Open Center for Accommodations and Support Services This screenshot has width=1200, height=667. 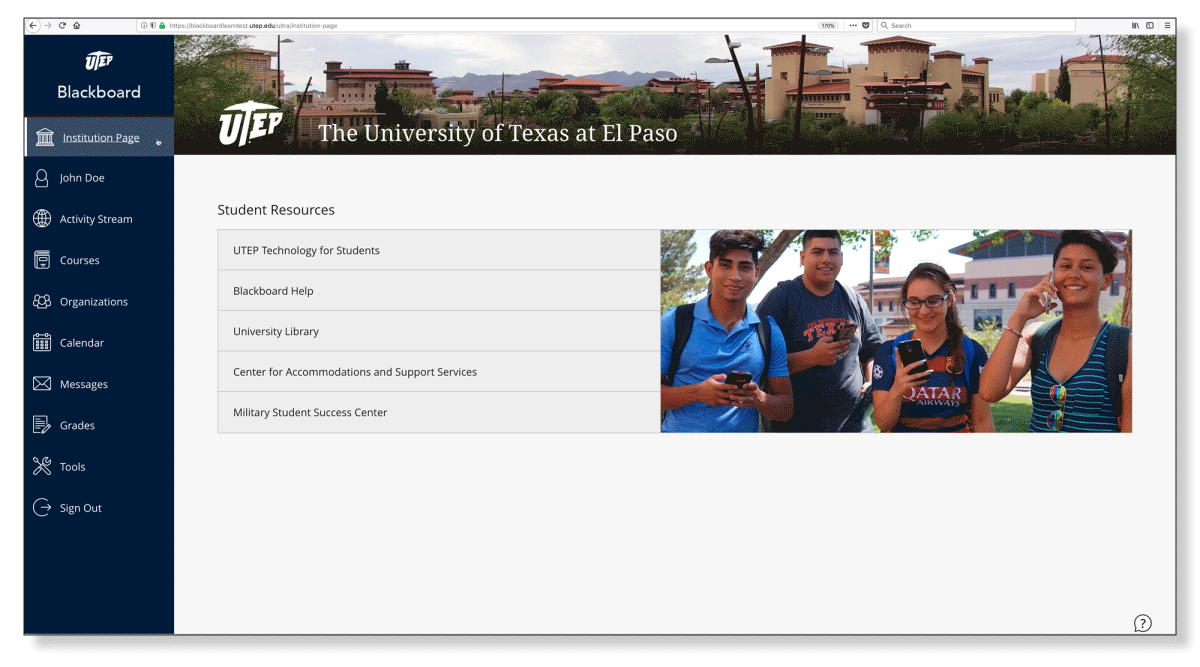(x=355, y=372)
